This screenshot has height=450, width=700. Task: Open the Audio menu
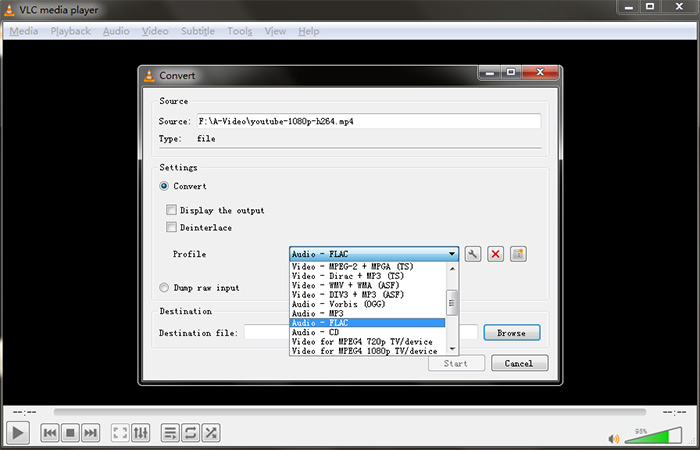point(116,31)
